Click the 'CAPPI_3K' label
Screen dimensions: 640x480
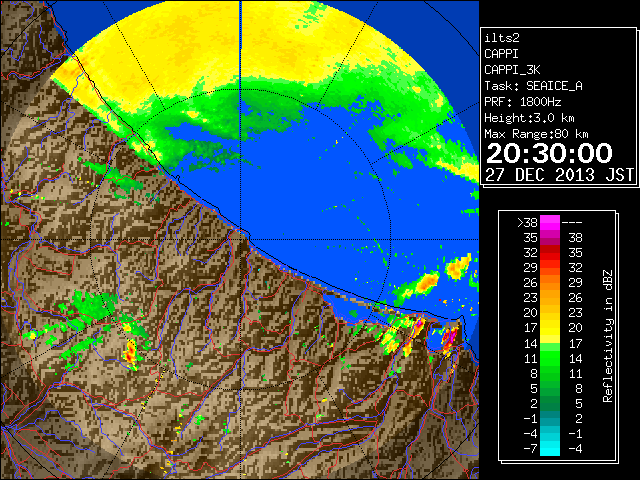click(x=512, y=70)
